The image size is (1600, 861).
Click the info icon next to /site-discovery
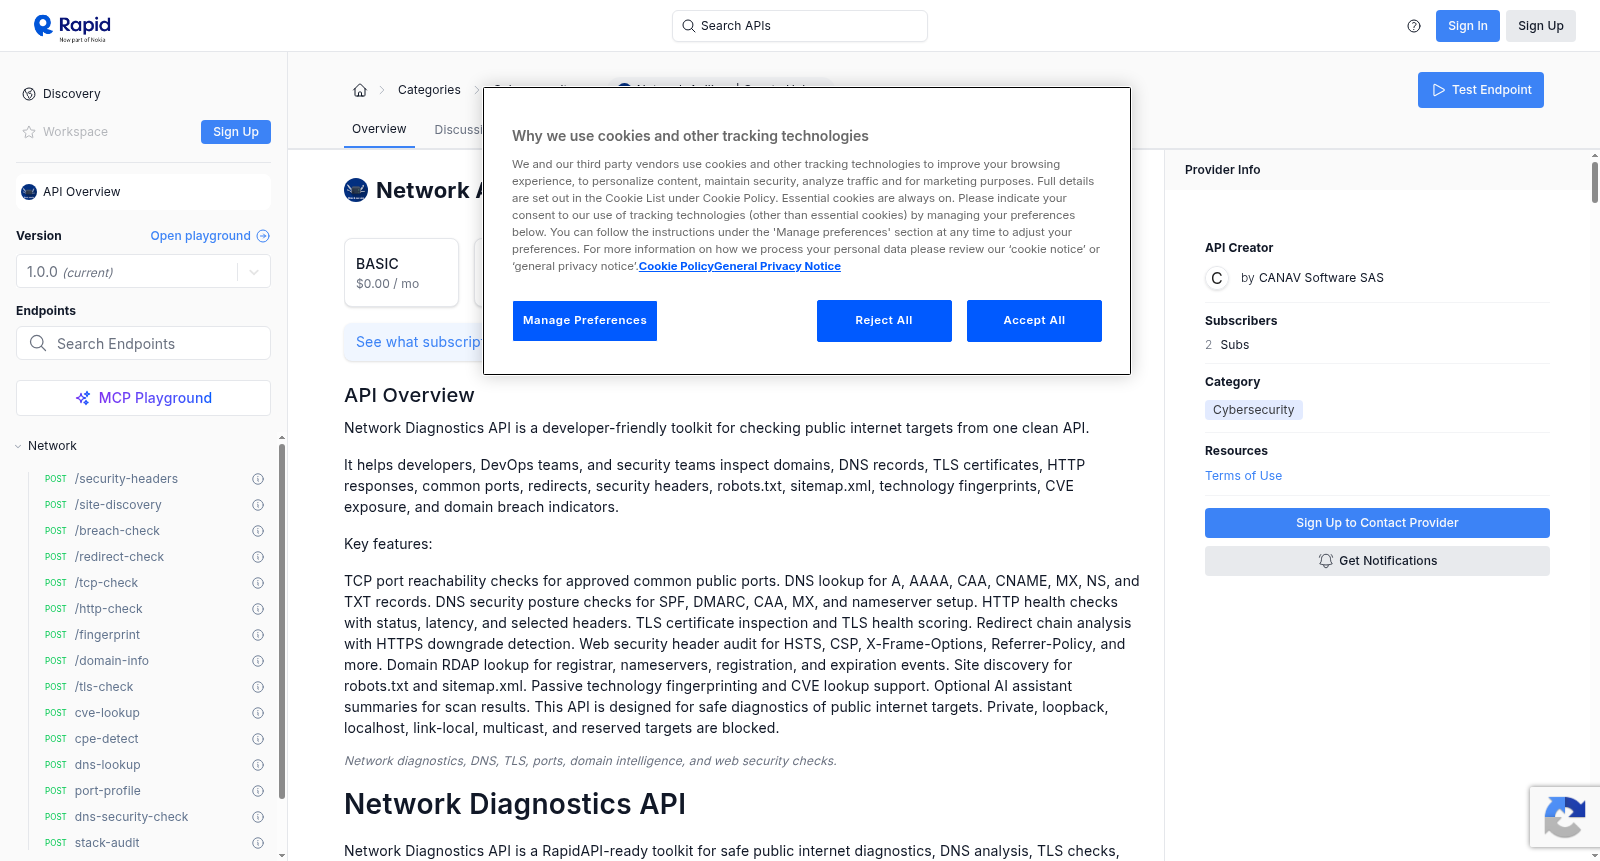click(258, 505)
